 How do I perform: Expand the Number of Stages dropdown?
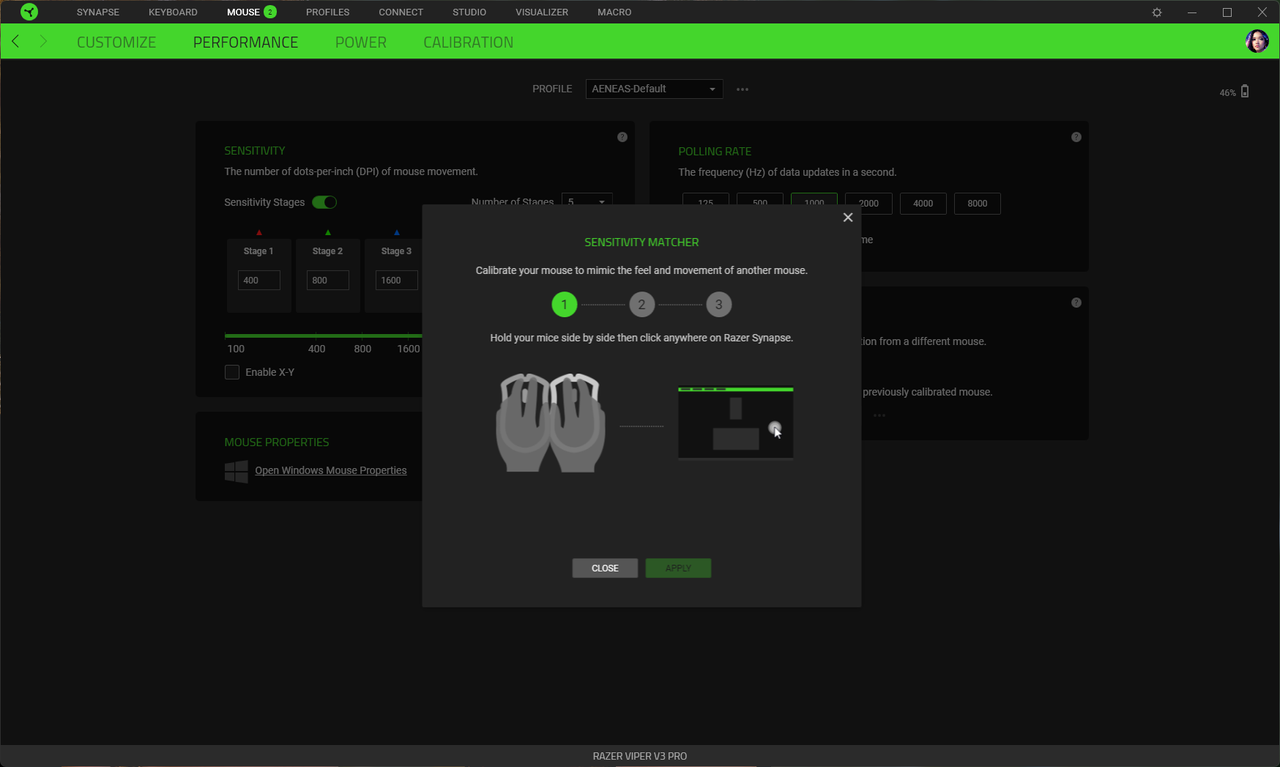[587, 198]
